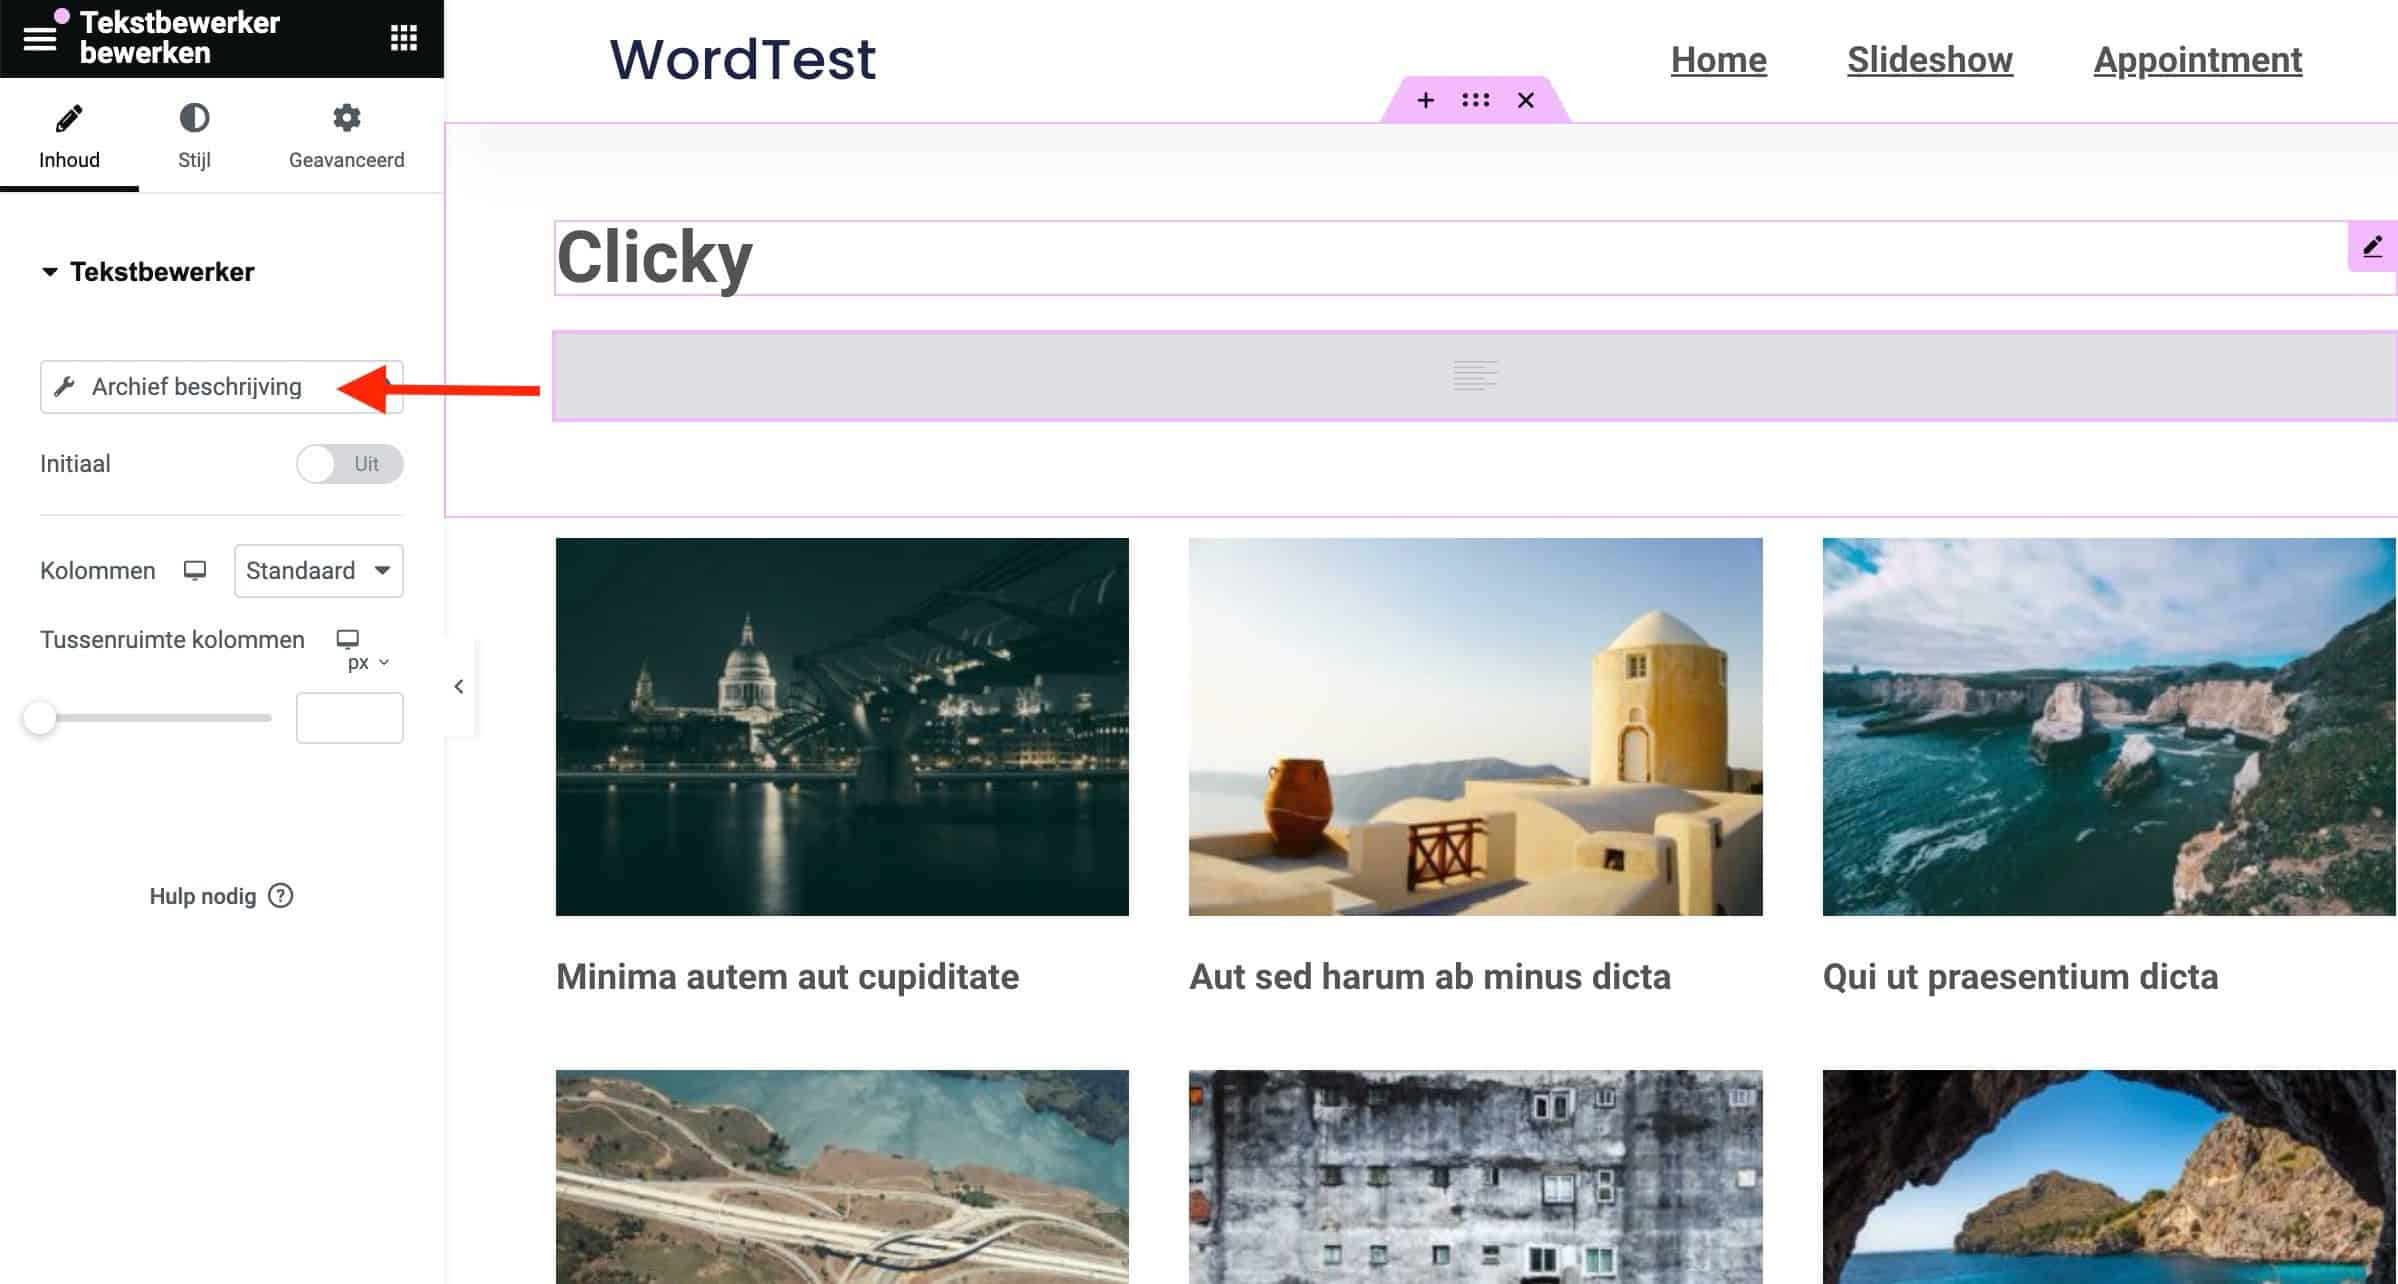Open the Kolommen dropdown menu
This screenshot has height=1284, width=2398.
pos(319,571)
